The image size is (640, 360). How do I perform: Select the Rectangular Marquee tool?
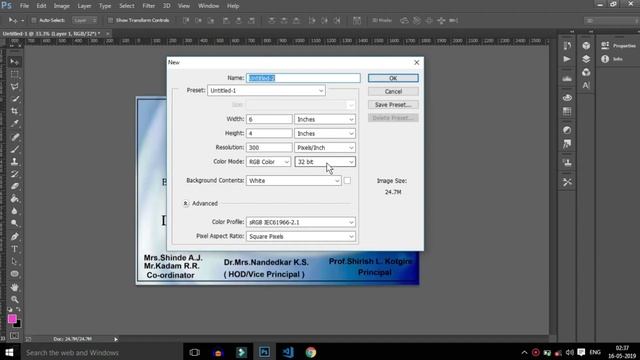pyautogui.click(x=14, y=74)
